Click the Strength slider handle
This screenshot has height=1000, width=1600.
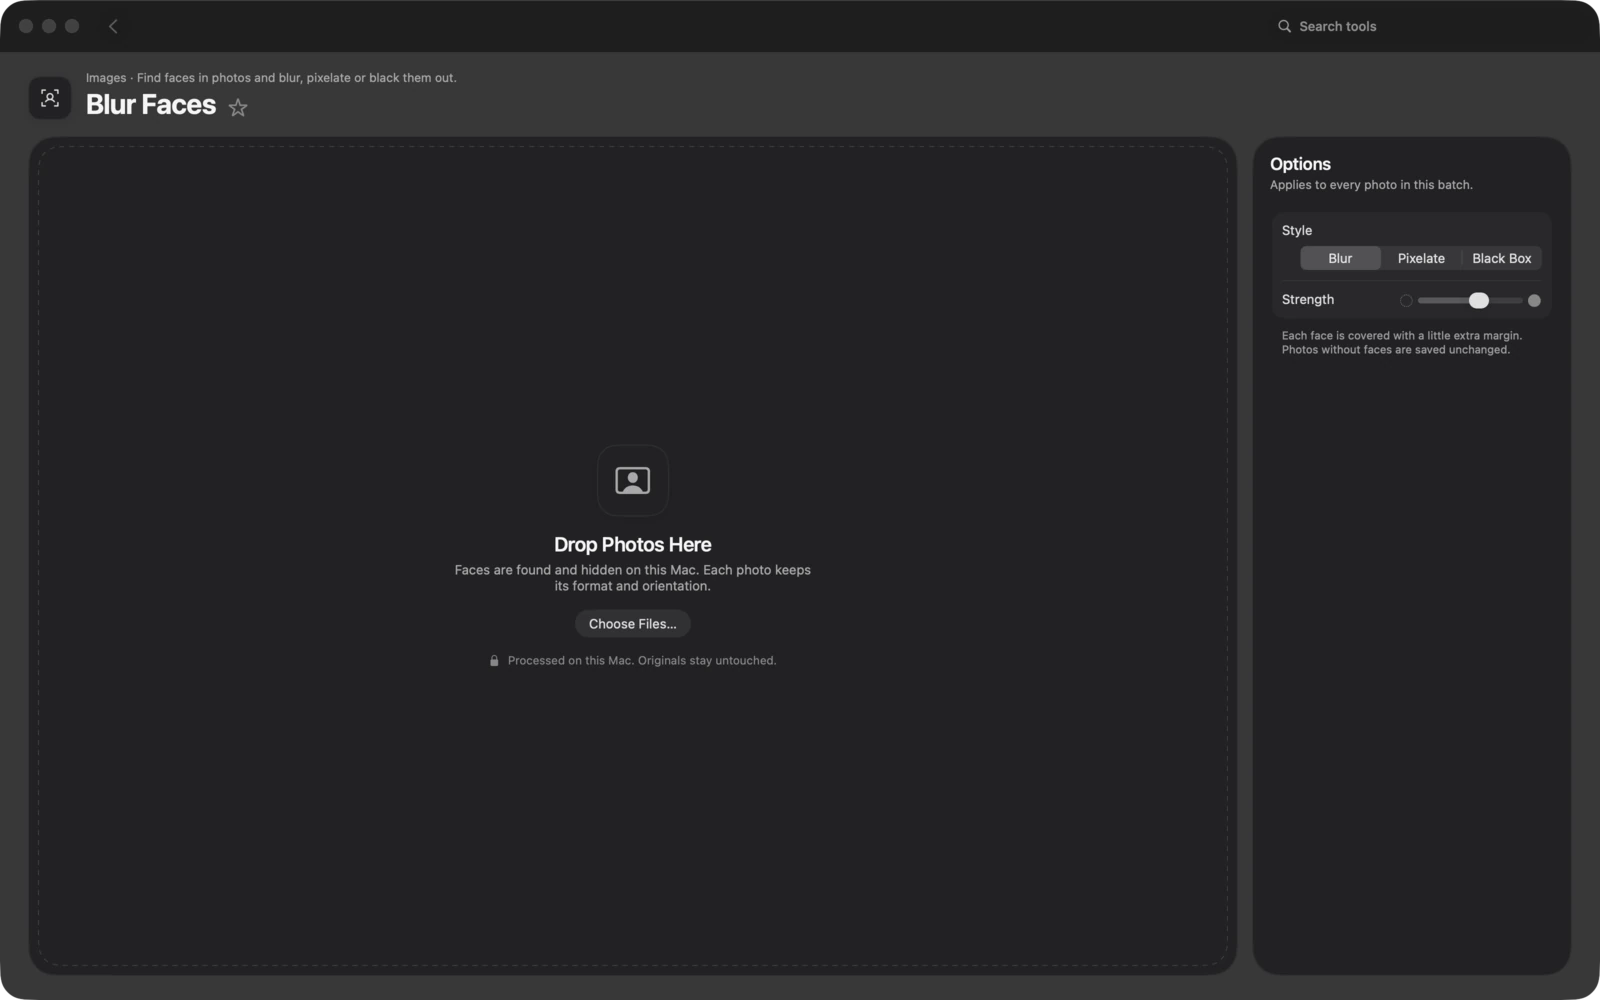tap(1479, 300)
